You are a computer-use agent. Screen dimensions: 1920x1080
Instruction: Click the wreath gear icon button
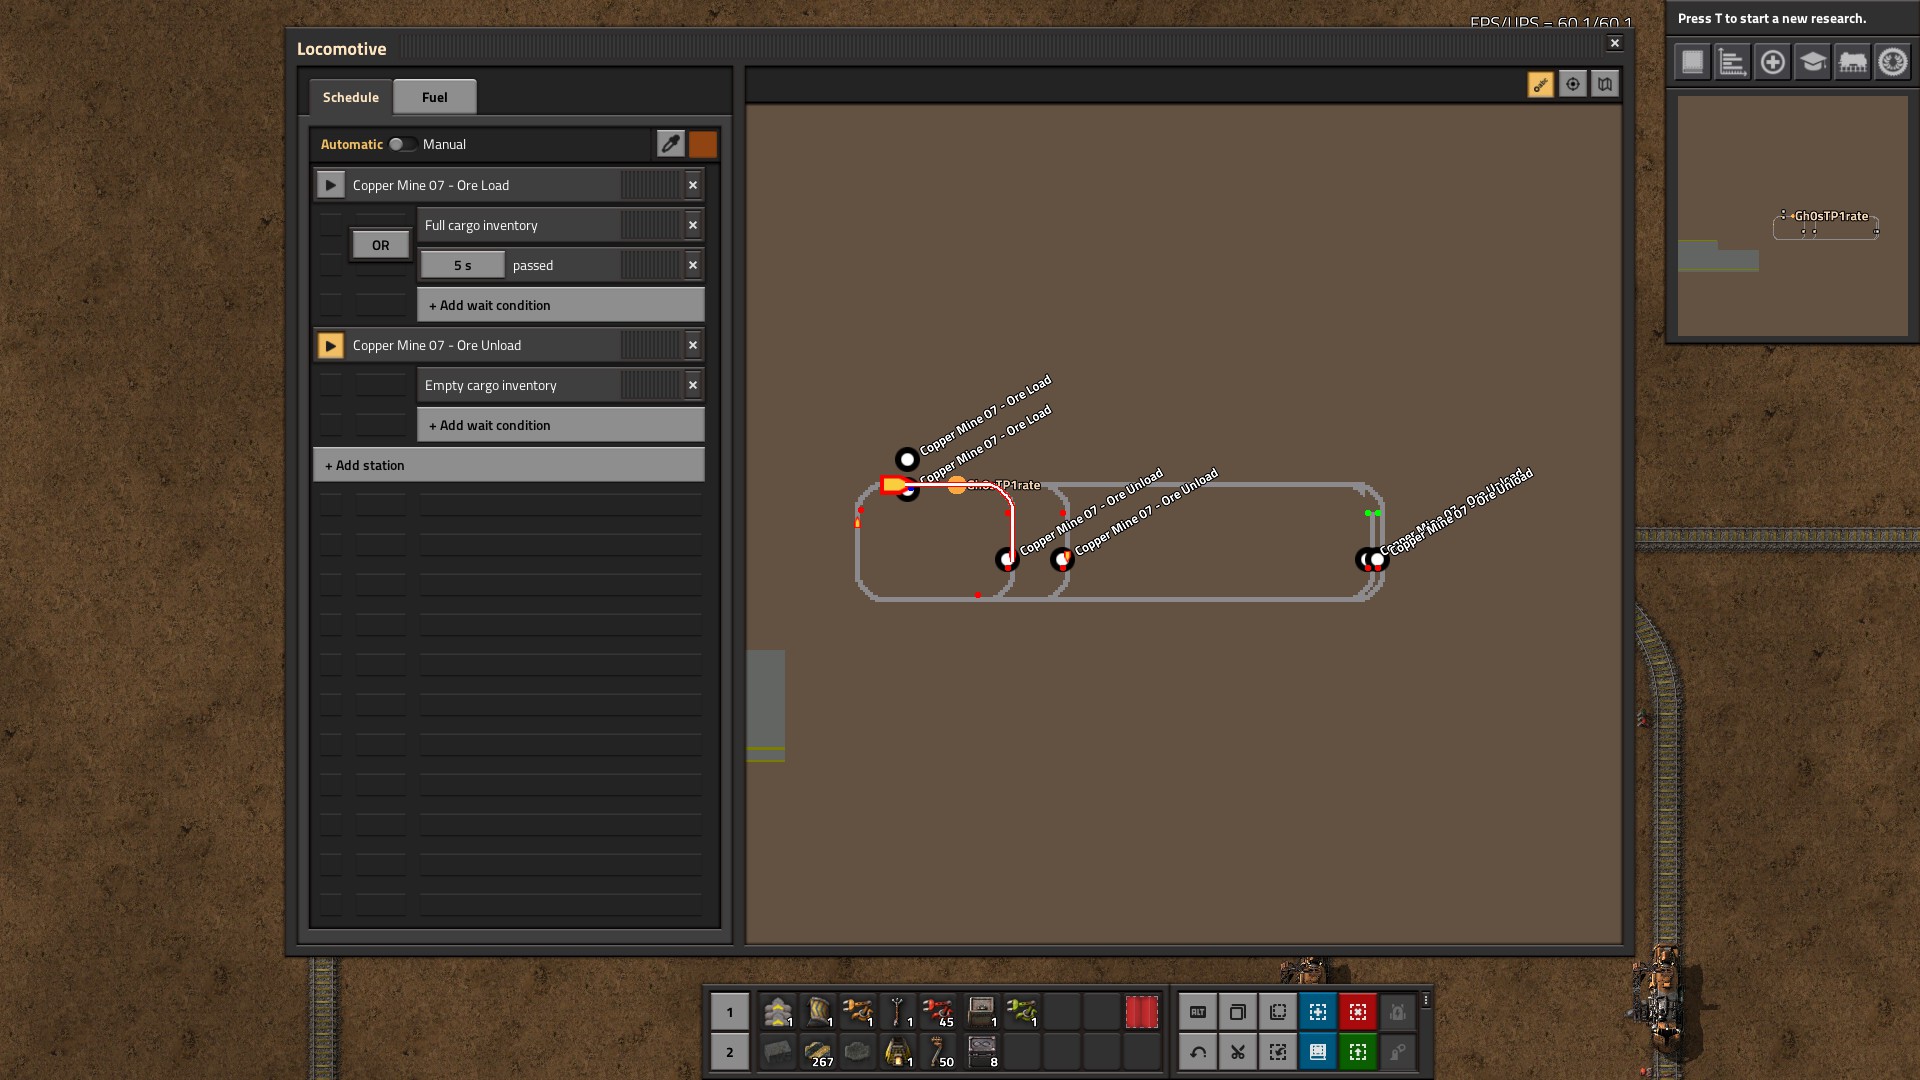tap(1892, 62)
